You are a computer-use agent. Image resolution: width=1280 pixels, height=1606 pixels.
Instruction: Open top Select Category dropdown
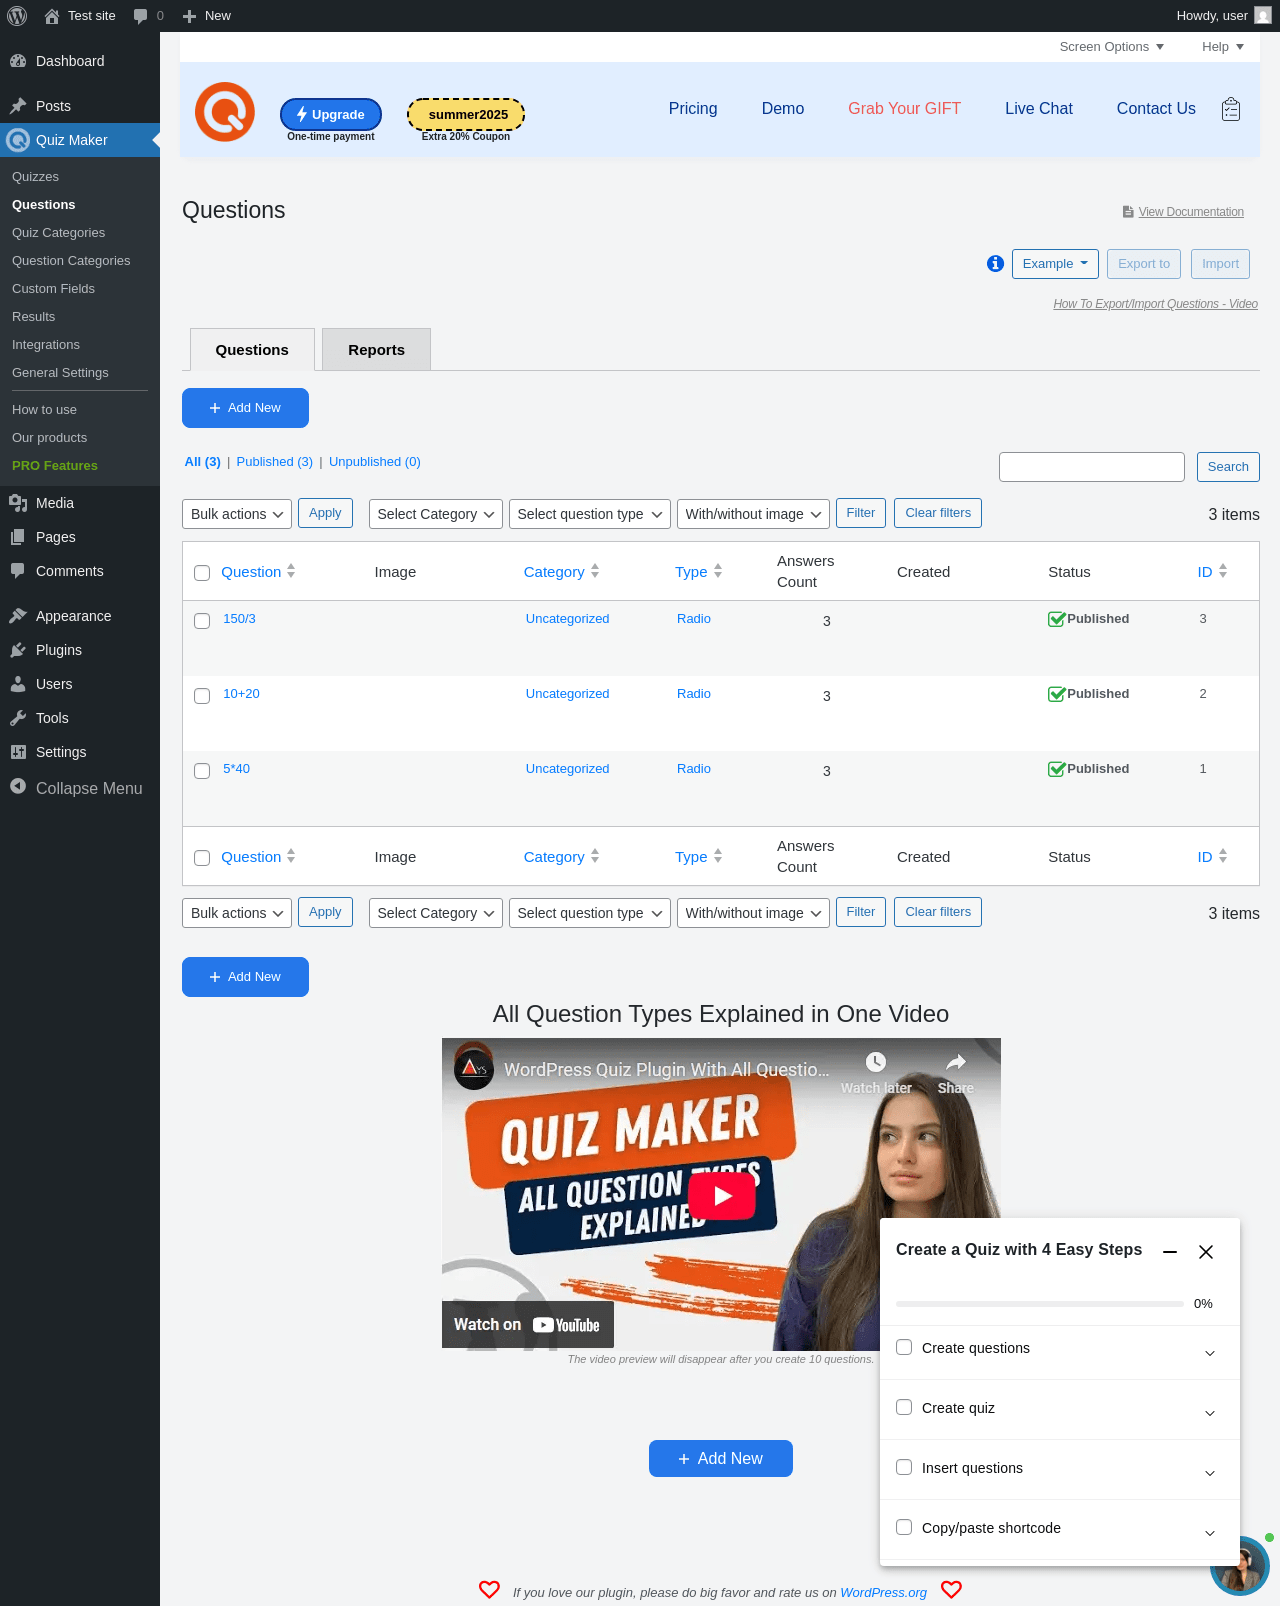[x=436, y=514]
